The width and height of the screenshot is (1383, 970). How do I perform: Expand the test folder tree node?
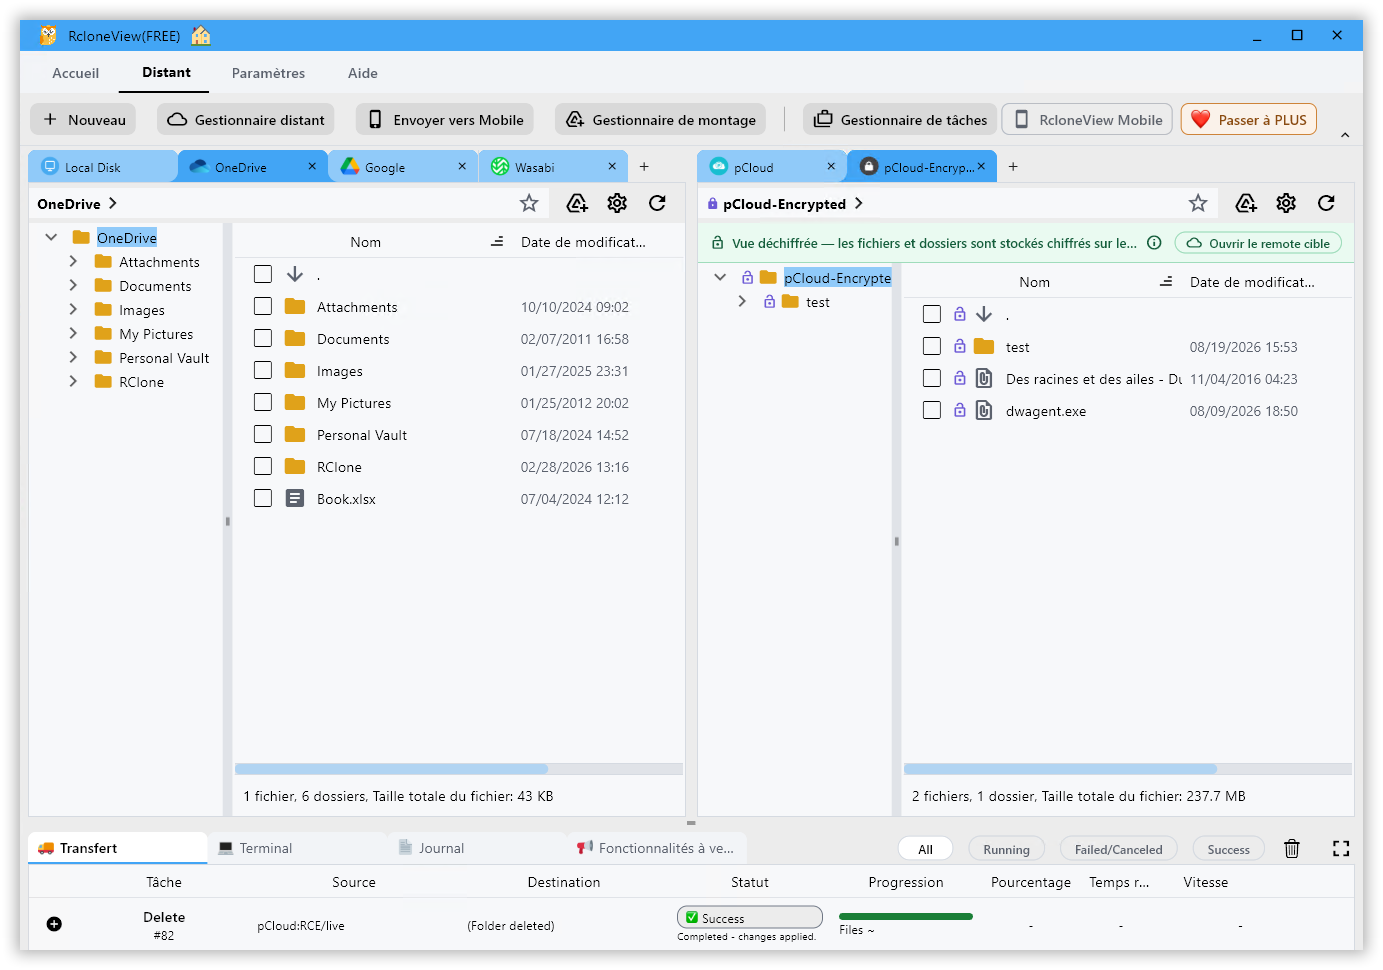(x=742, y=301)
